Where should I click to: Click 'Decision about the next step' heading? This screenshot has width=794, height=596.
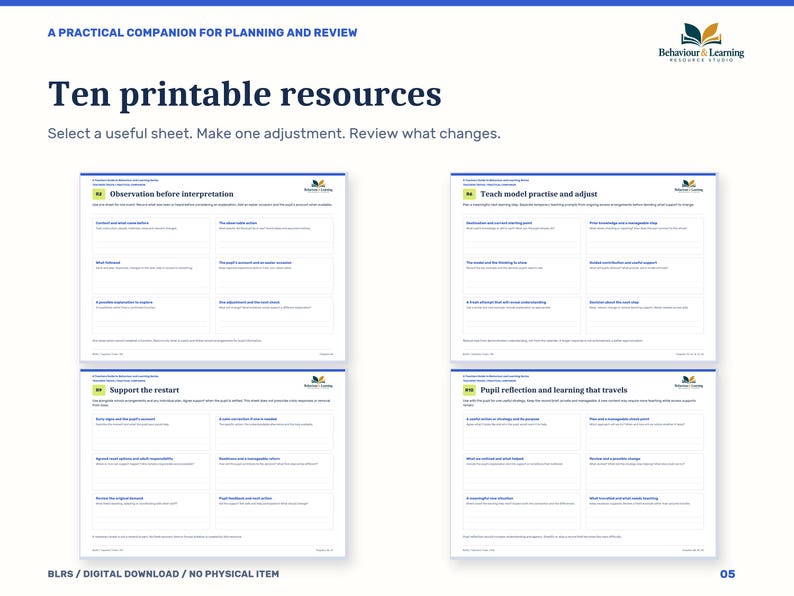614,302
